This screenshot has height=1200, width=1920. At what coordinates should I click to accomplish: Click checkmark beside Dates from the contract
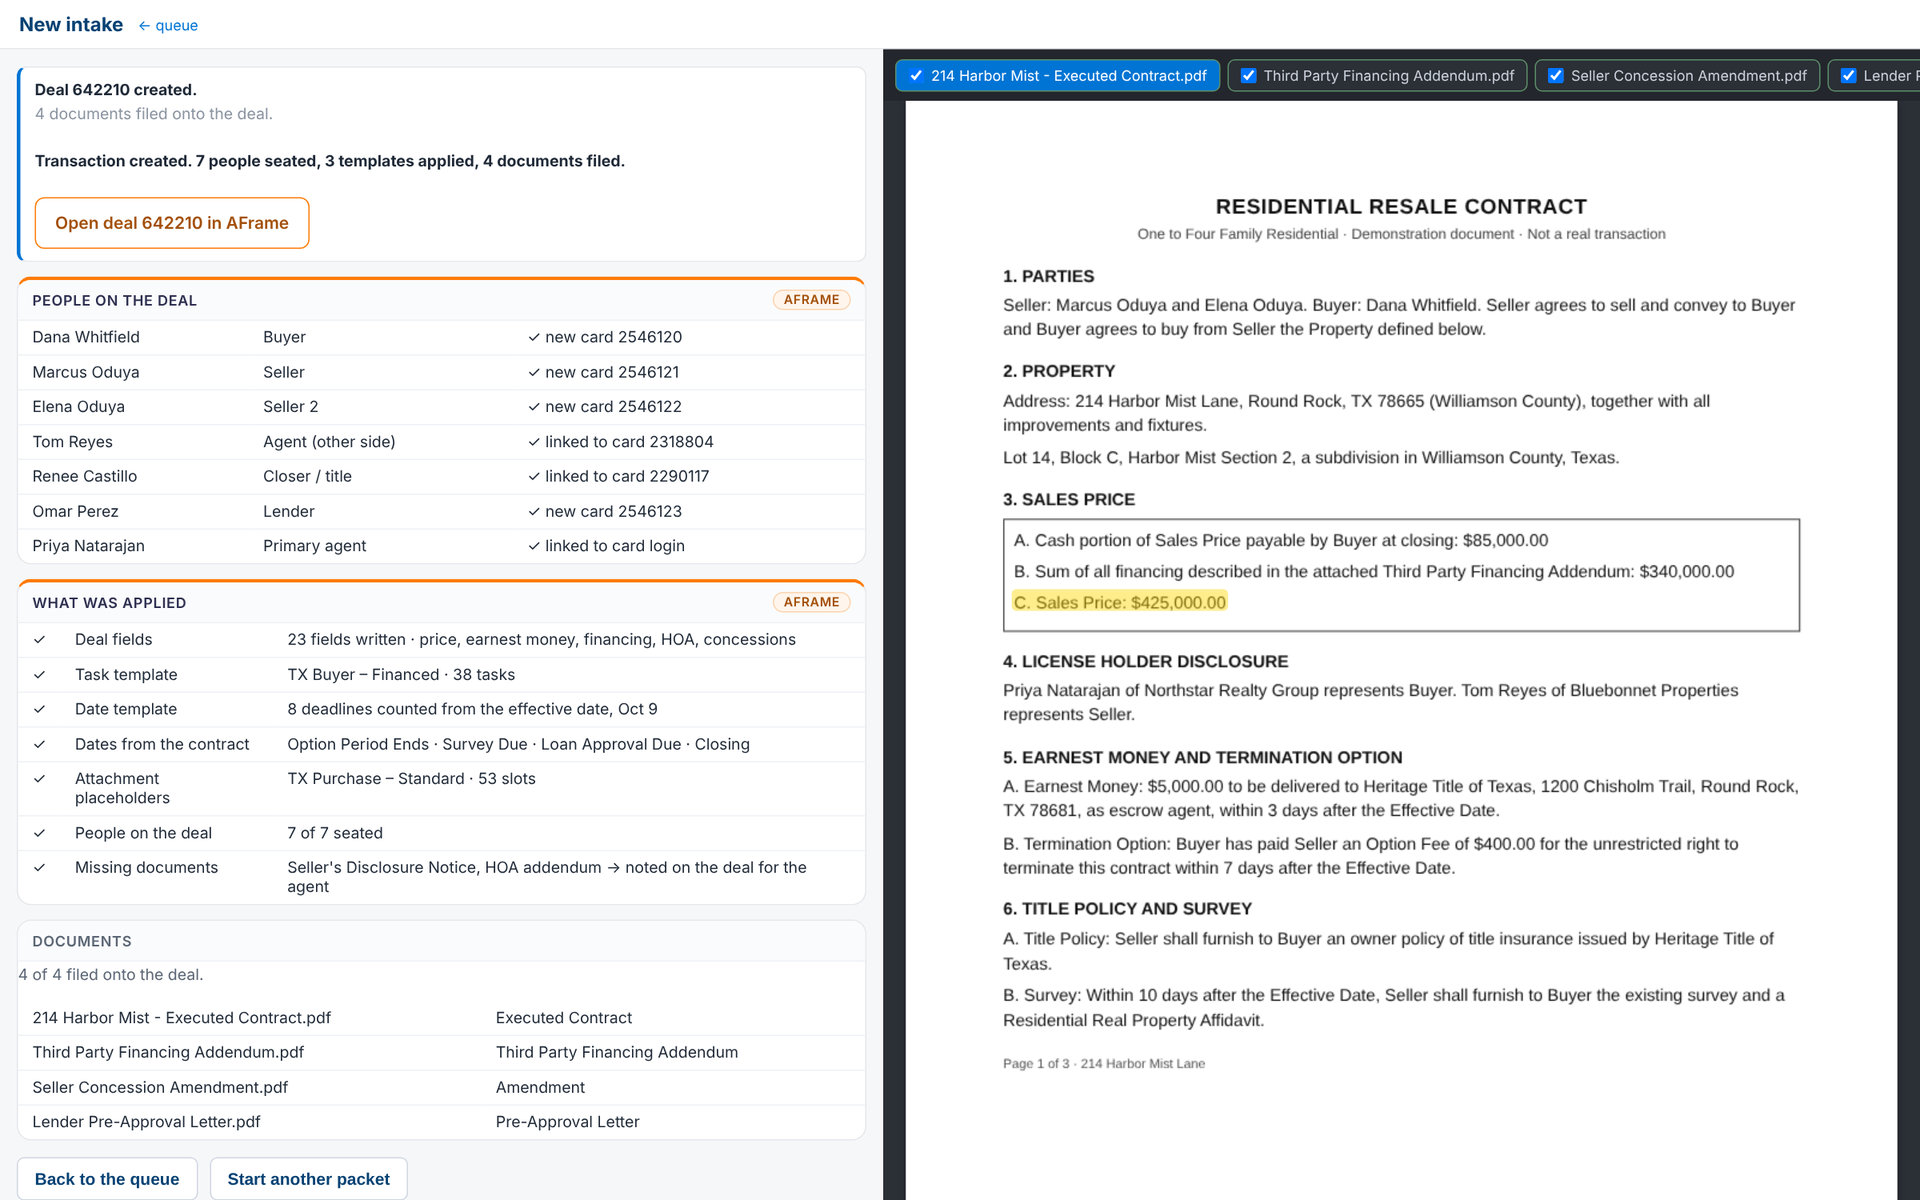[x=40, y=744]
